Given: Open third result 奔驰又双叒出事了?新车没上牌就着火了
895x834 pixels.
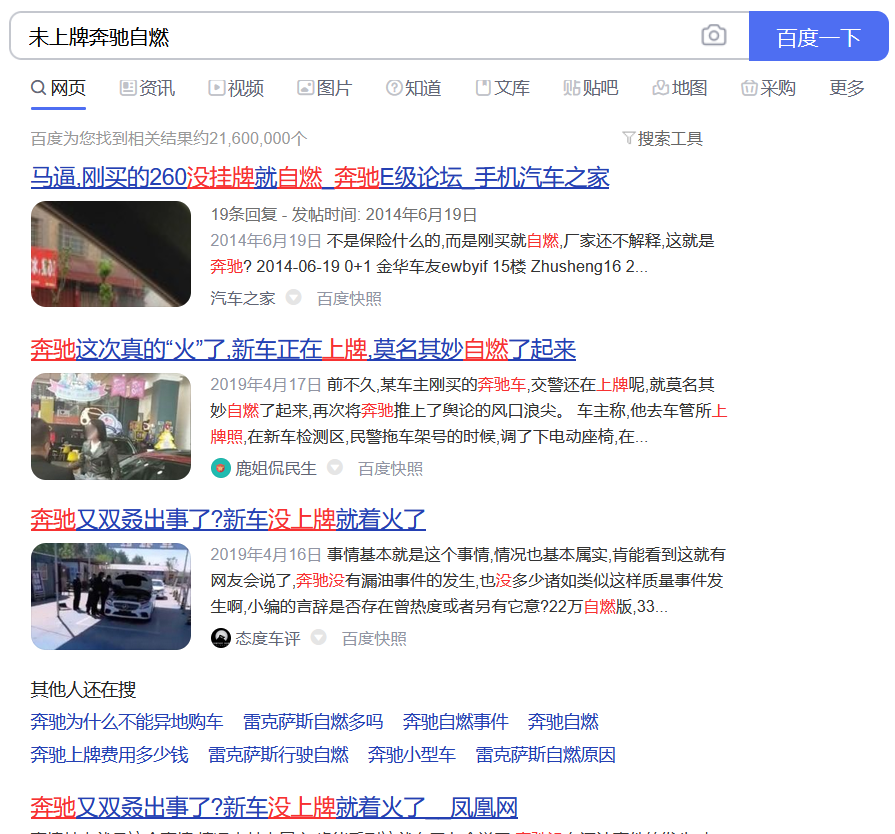Looking at the screenshot, I should (x=228, y=519).
